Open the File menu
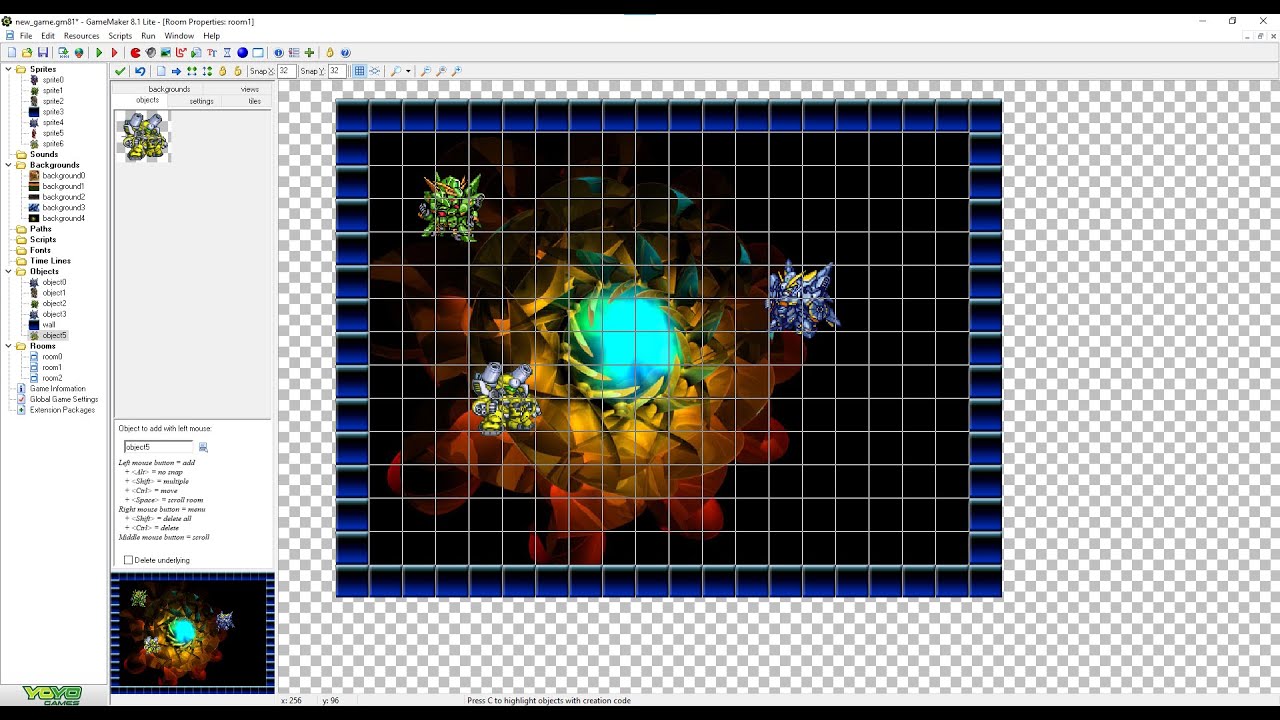Image resolution: width=1280 pixels, height=720 pixels. (x=26, y=36)
